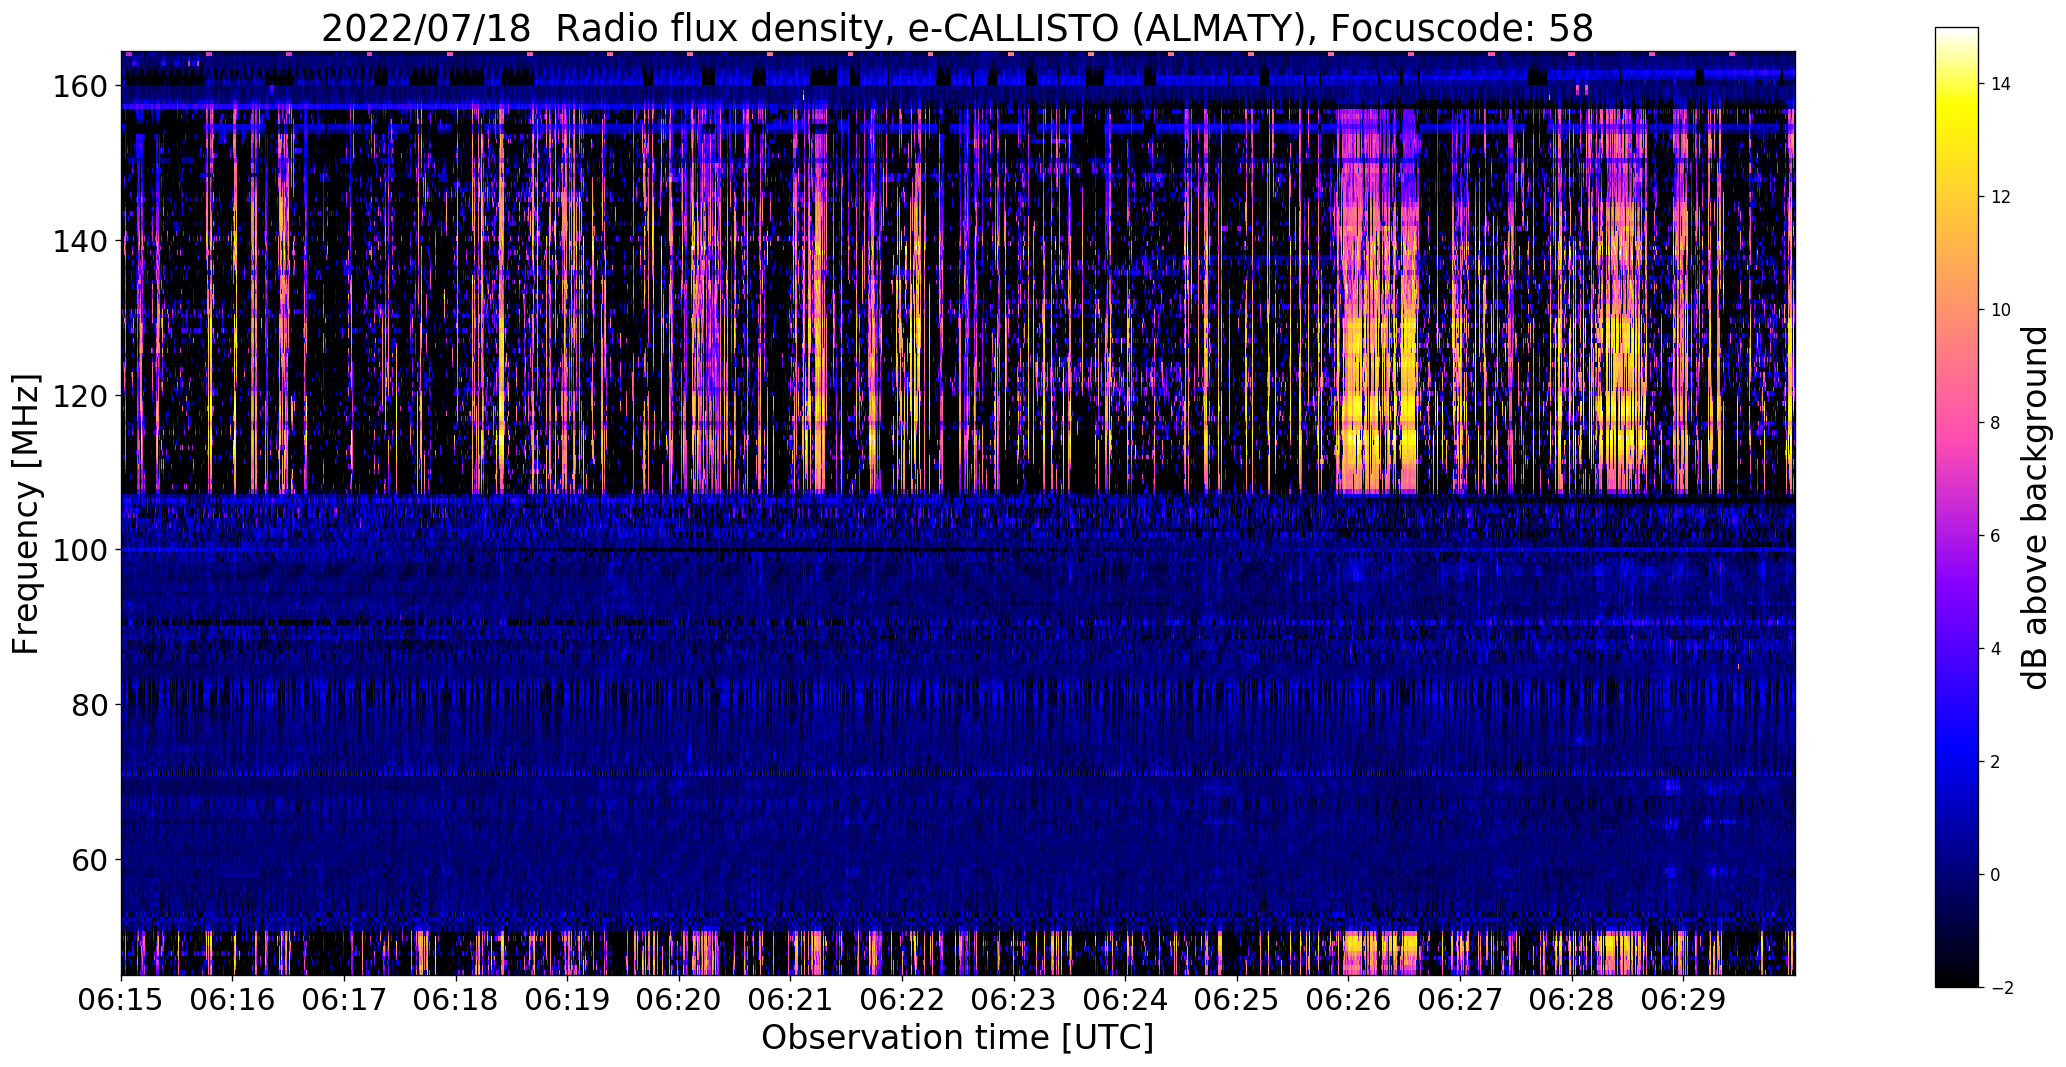
Task: Click the bright yellow burst at 06:26
Action: 1377,300
